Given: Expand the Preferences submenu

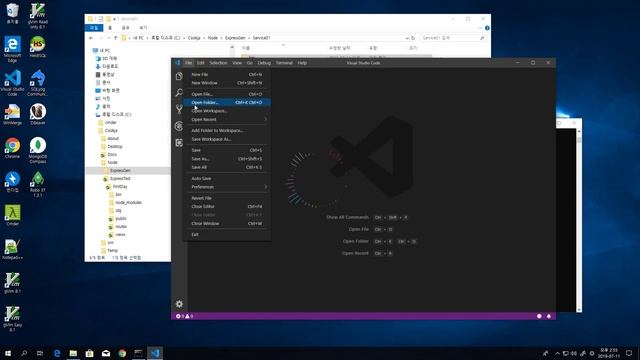Looking at the screenshot, I should coord(227,187).
